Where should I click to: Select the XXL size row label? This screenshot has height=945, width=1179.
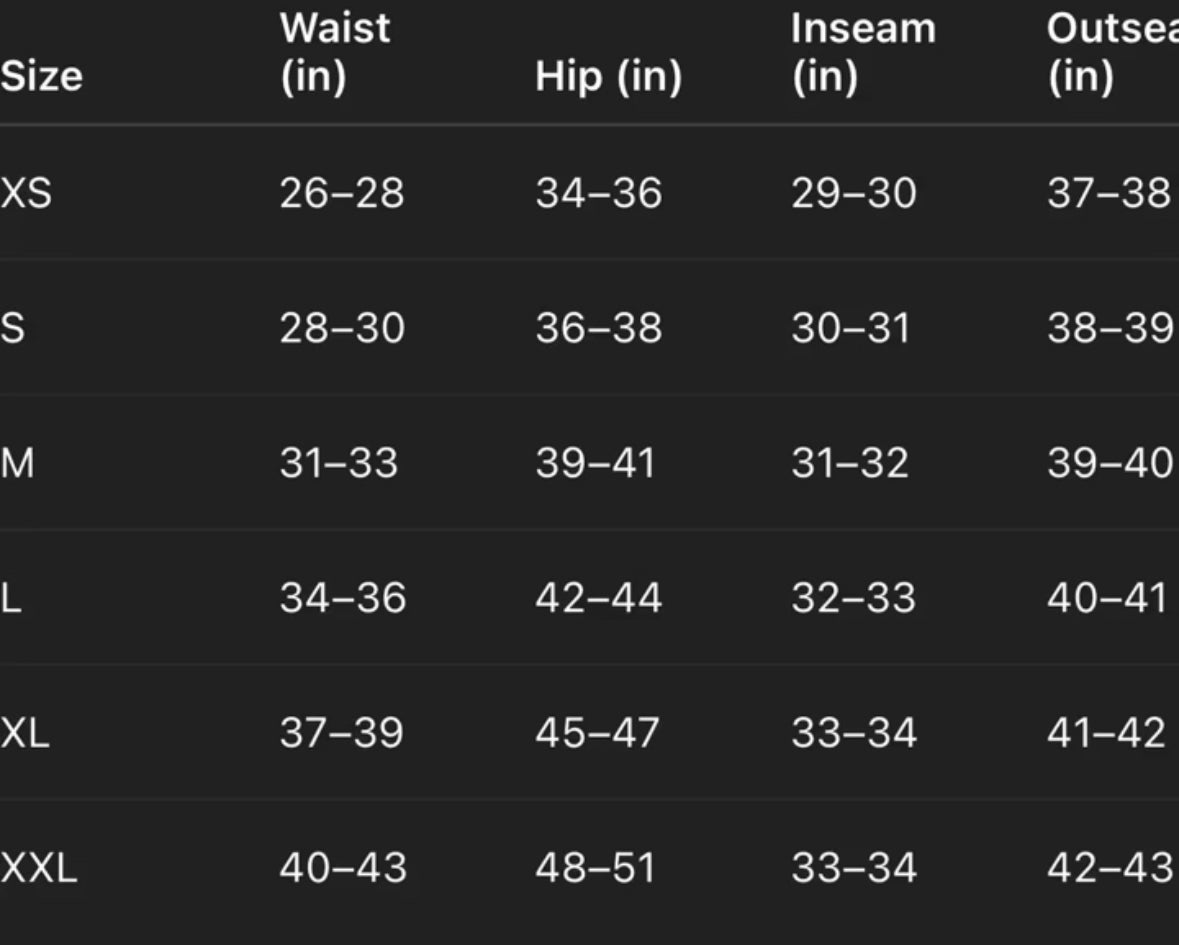pos(39,868)
